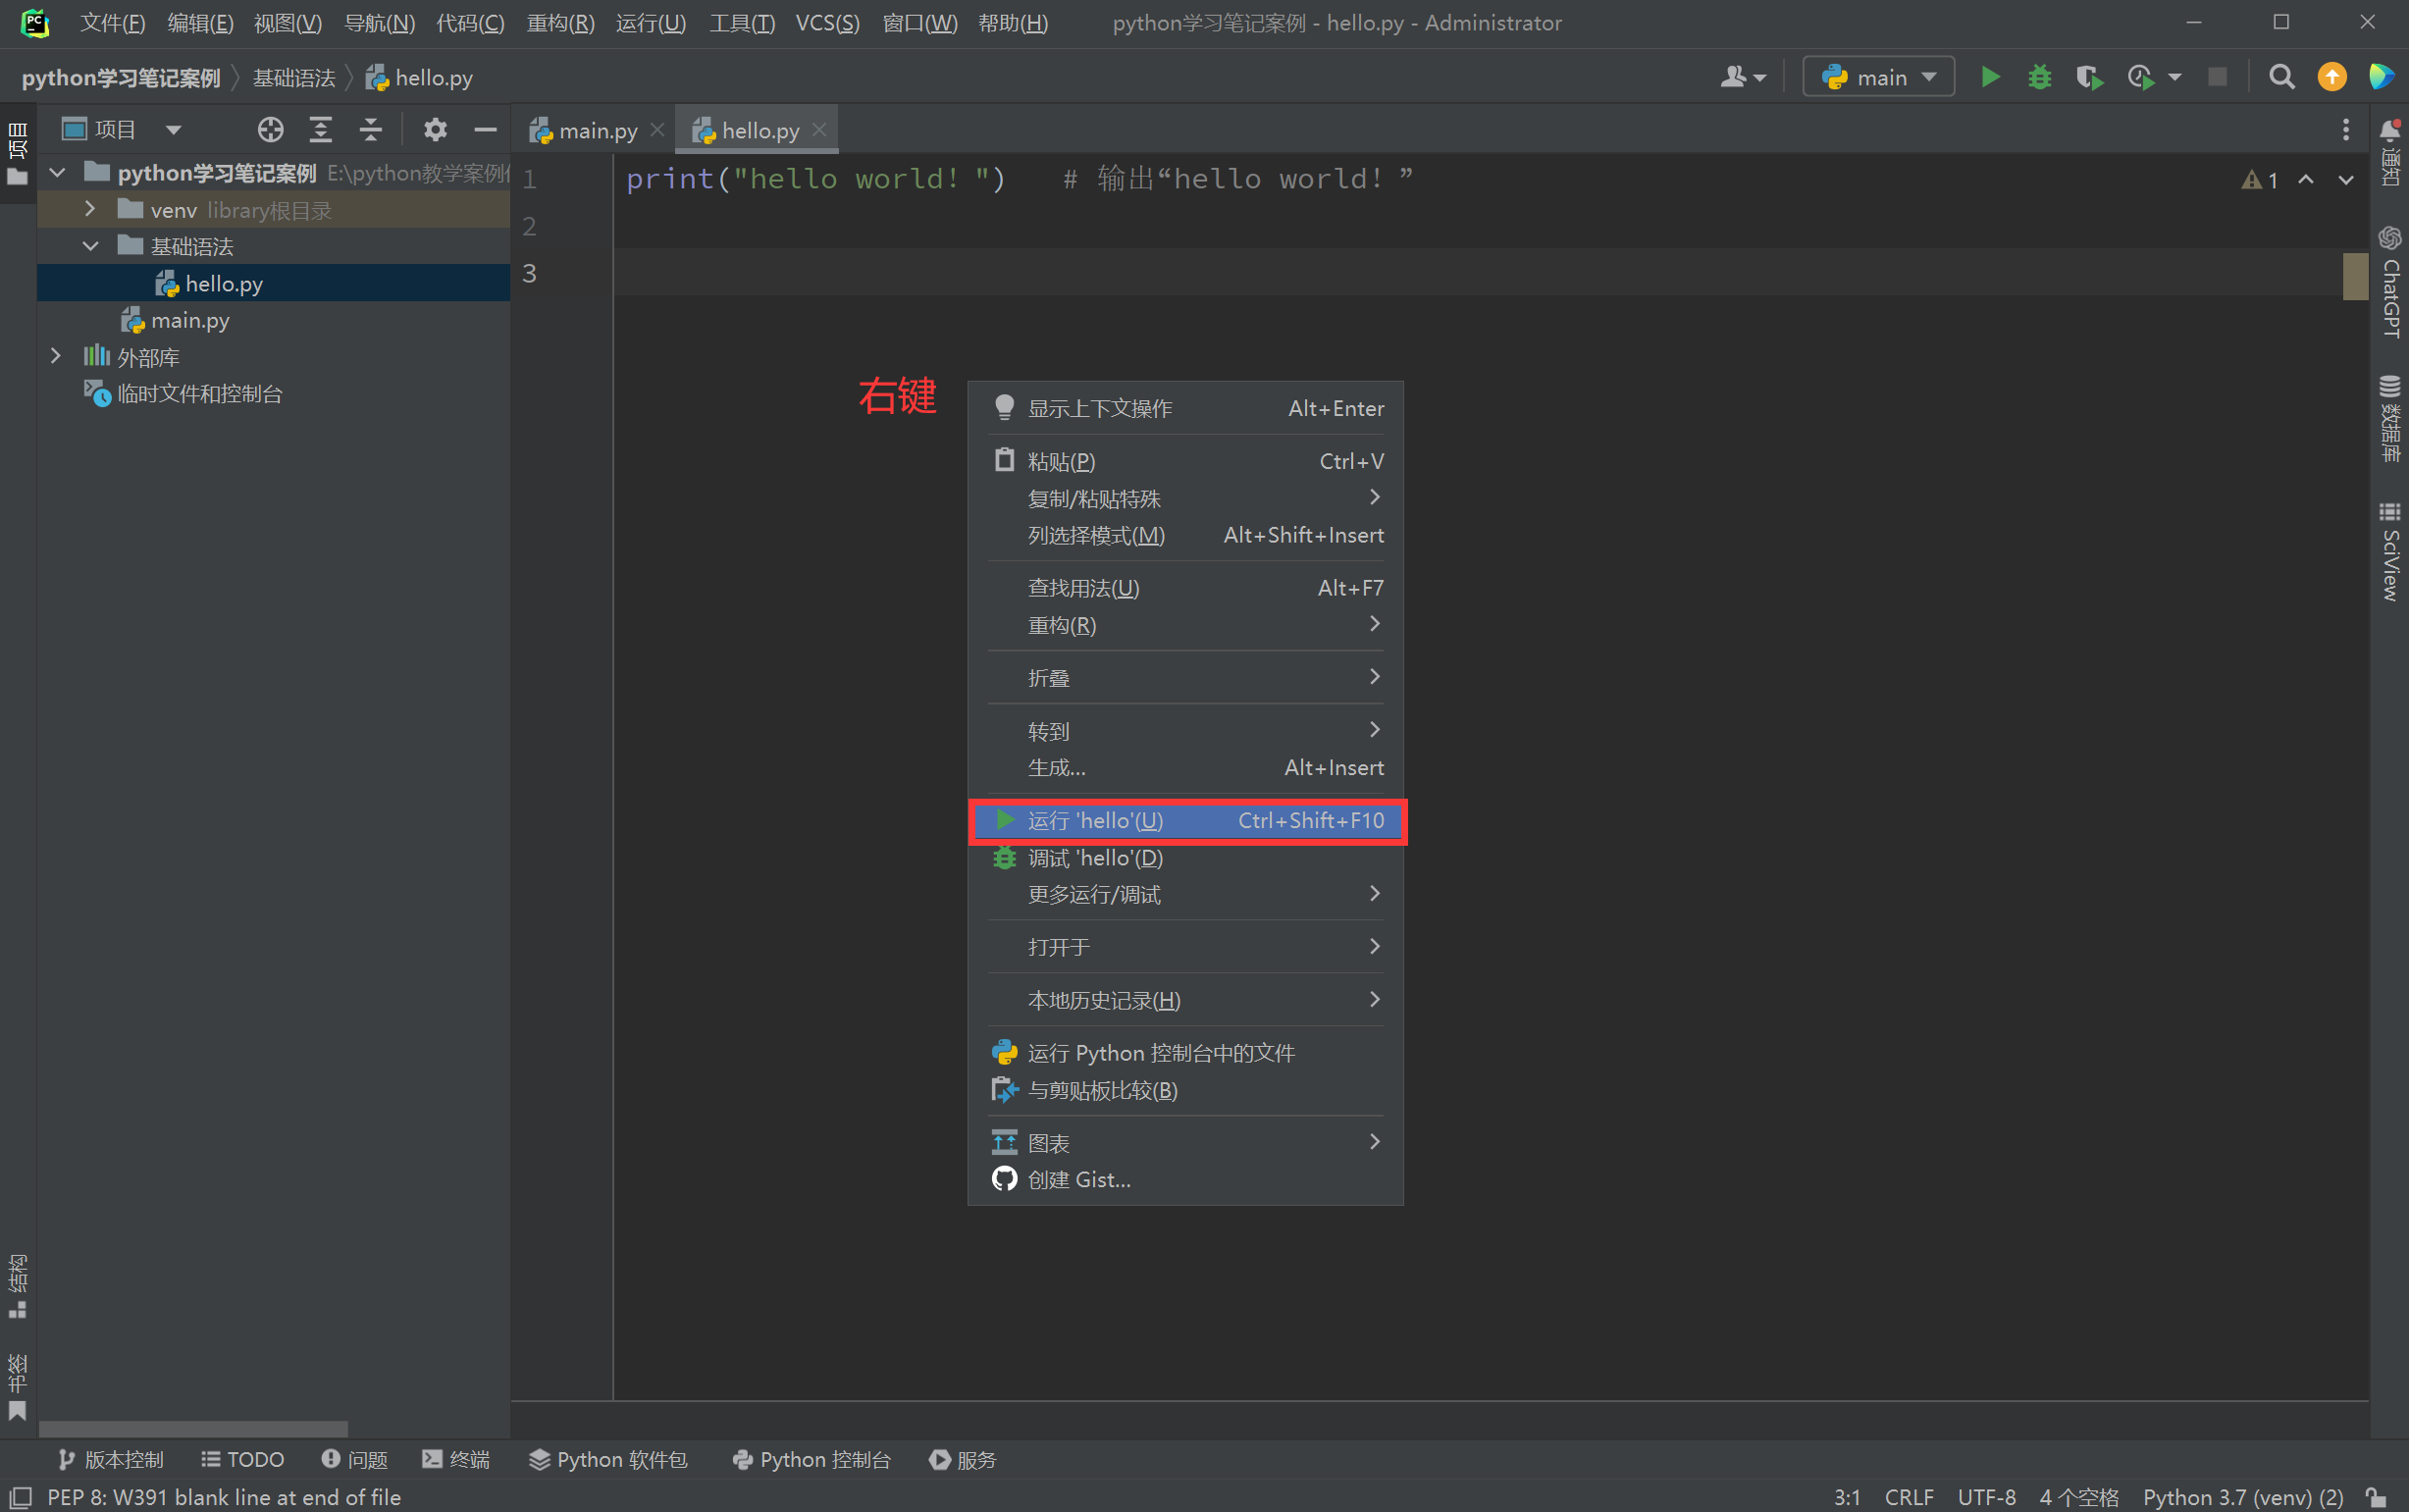Viewport: 2409px width, 1512px height.
Task: Click the green Run button in toolbar
Action: pos(1989,77)
